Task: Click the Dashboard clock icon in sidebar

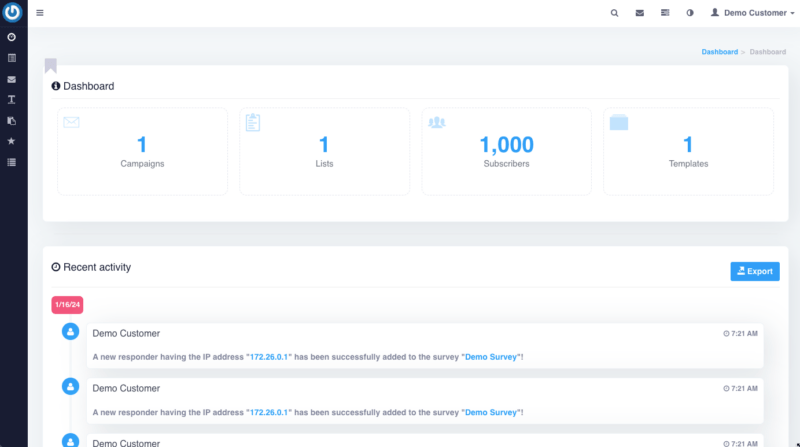Action: [12, 37]
